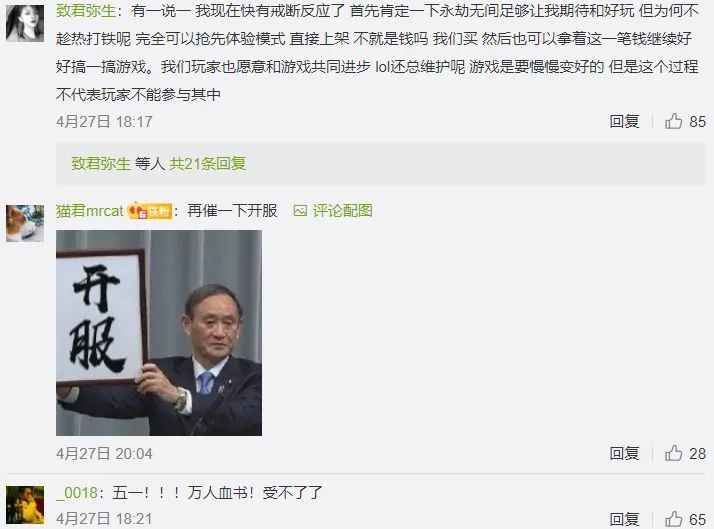Reply to the 4月27日 20:04 comment
714x529 pixels.
(624, 453)
